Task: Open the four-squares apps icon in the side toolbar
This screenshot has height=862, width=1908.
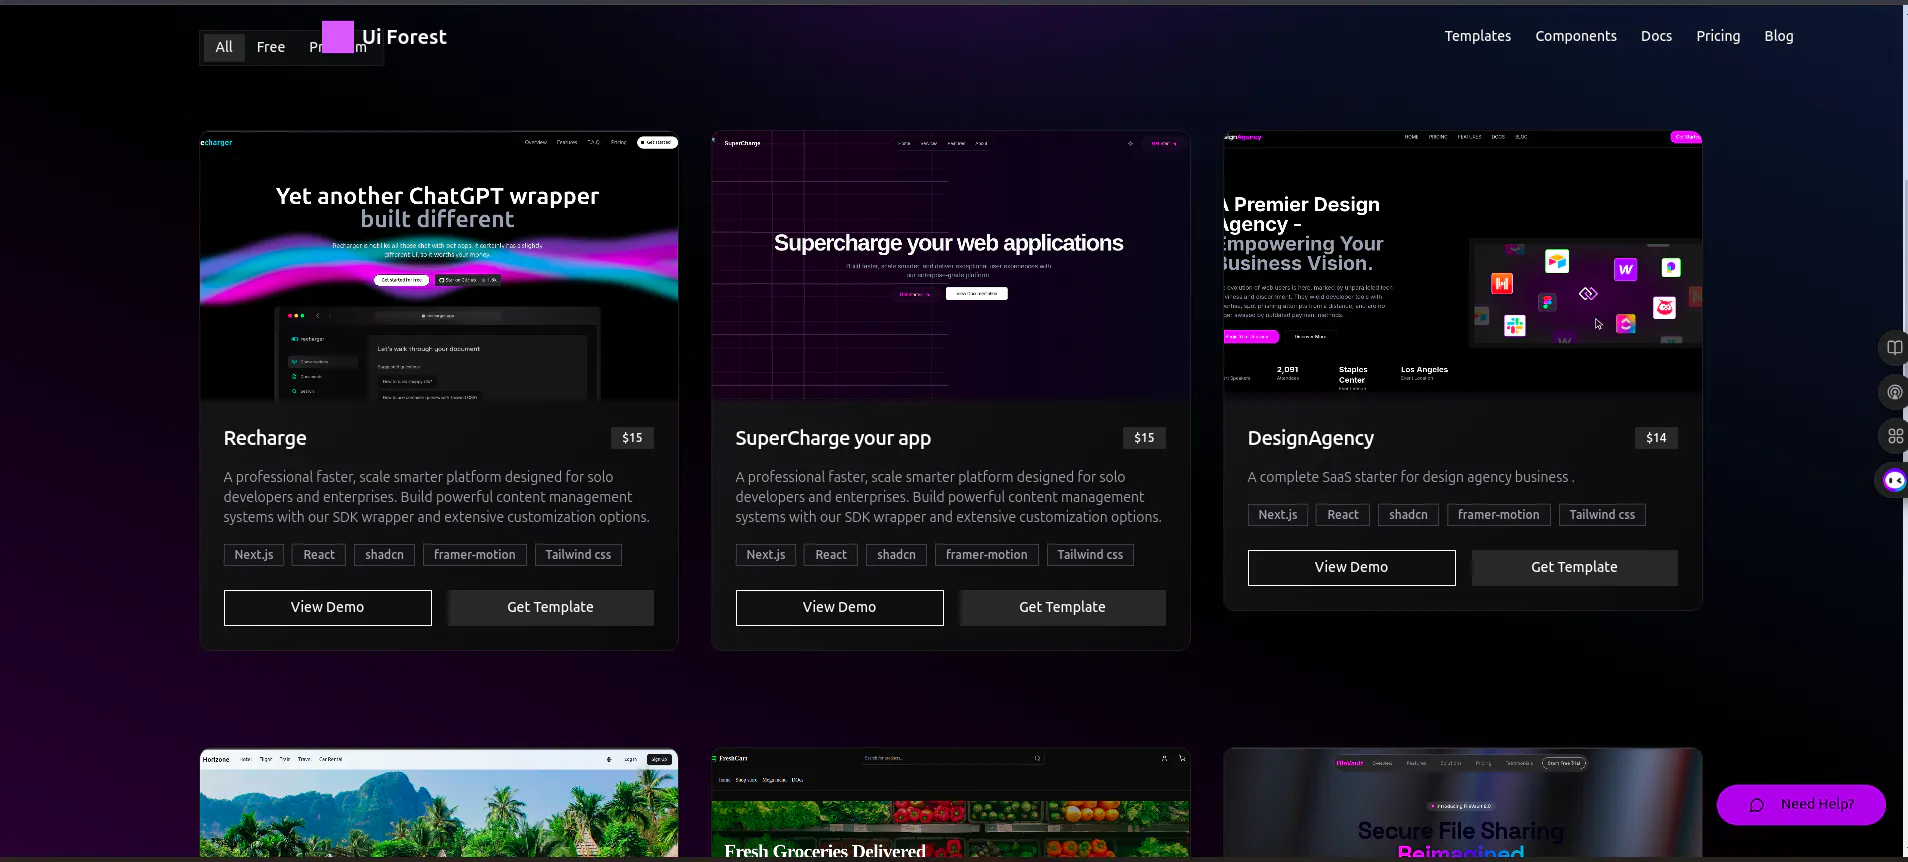Action: tap(1894, 436)
